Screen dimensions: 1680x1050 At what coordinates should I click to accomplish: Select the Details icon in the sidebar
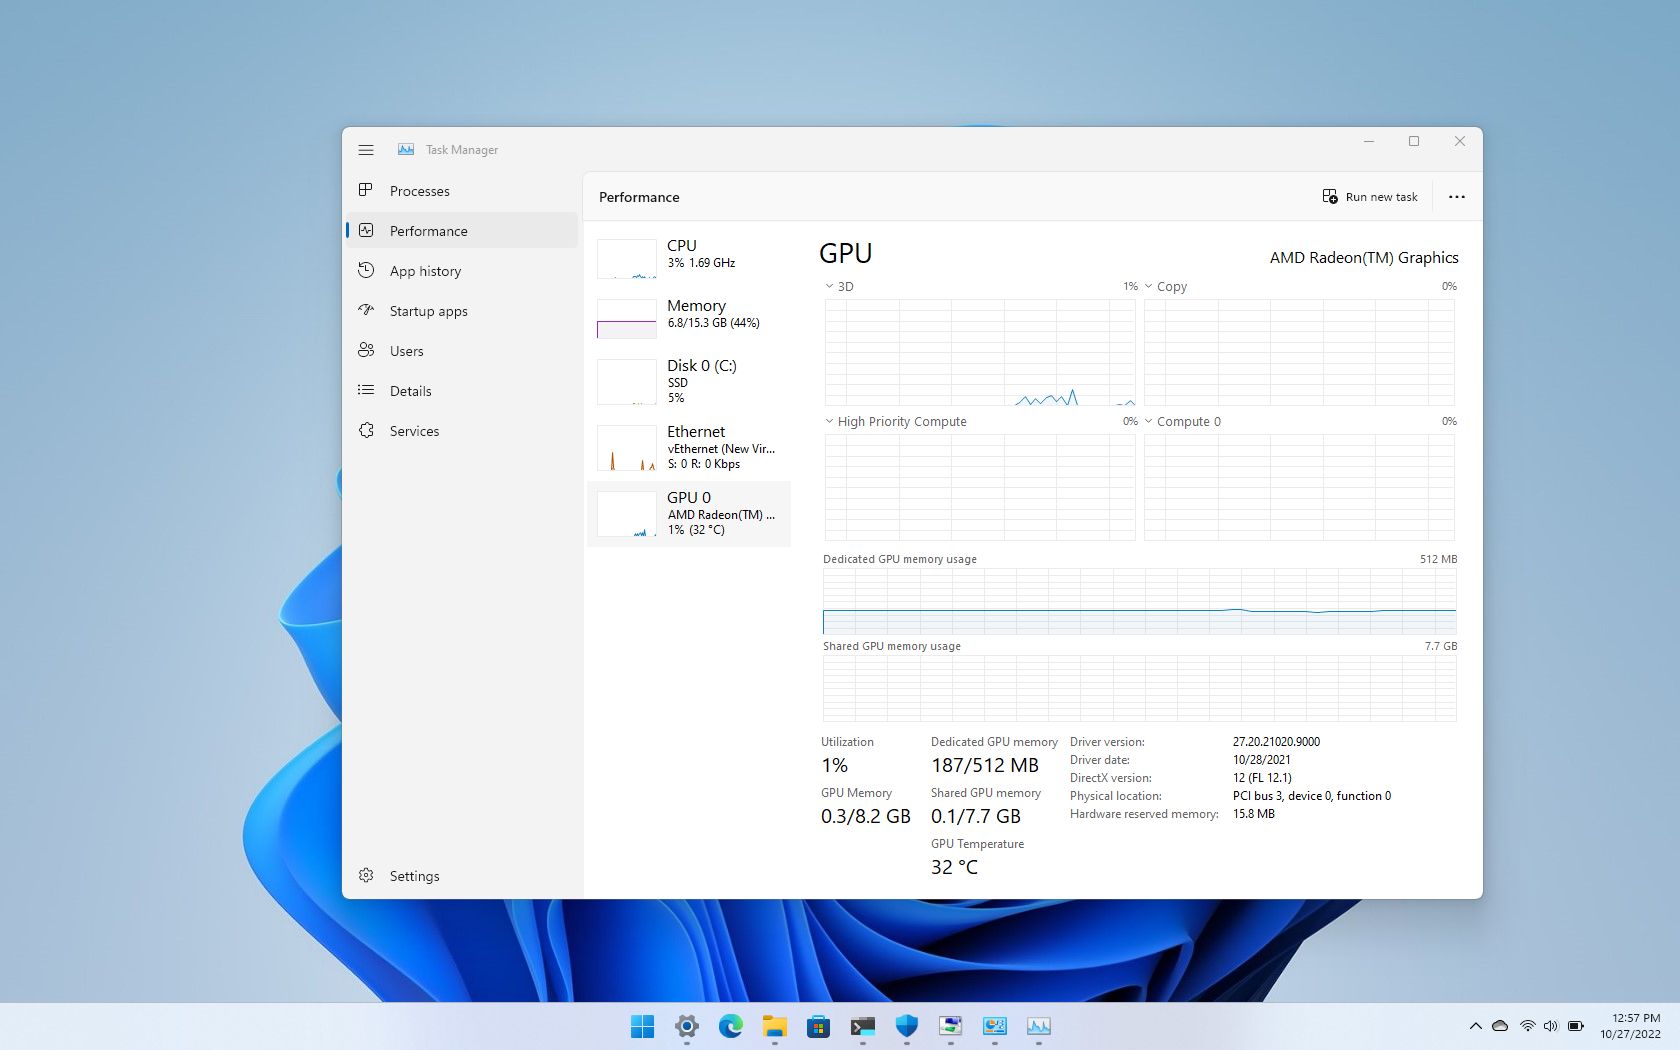(366, 391)
